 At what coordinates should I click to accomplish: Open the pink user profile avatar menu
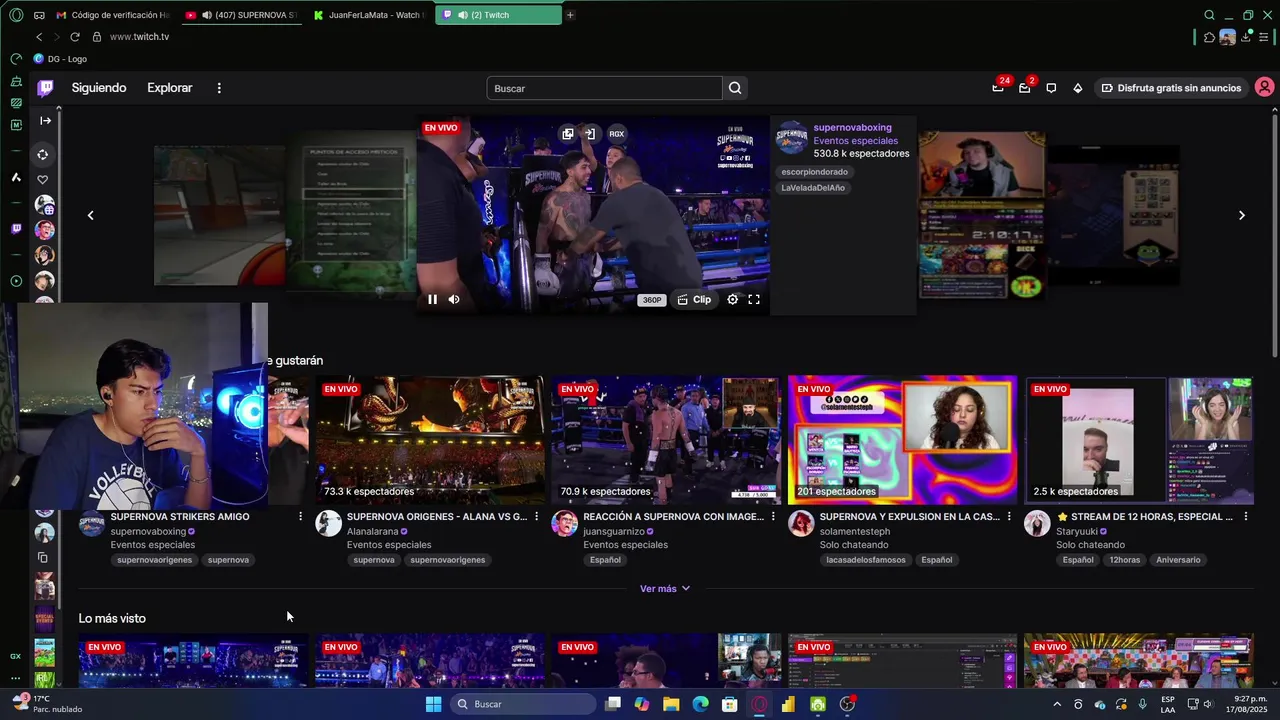1265,88
